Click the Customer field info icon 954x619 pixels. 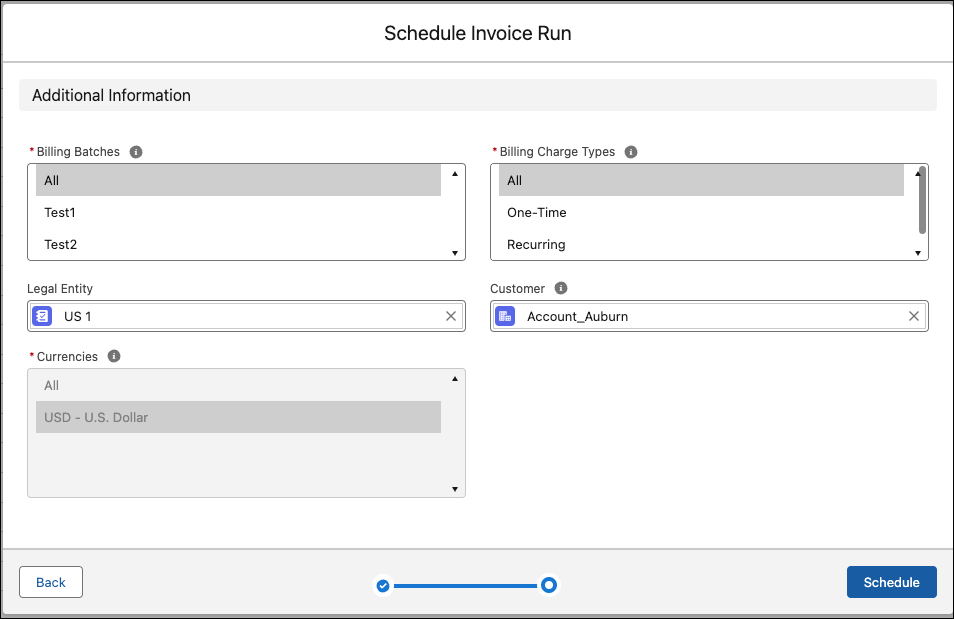(x=561, y=288)
